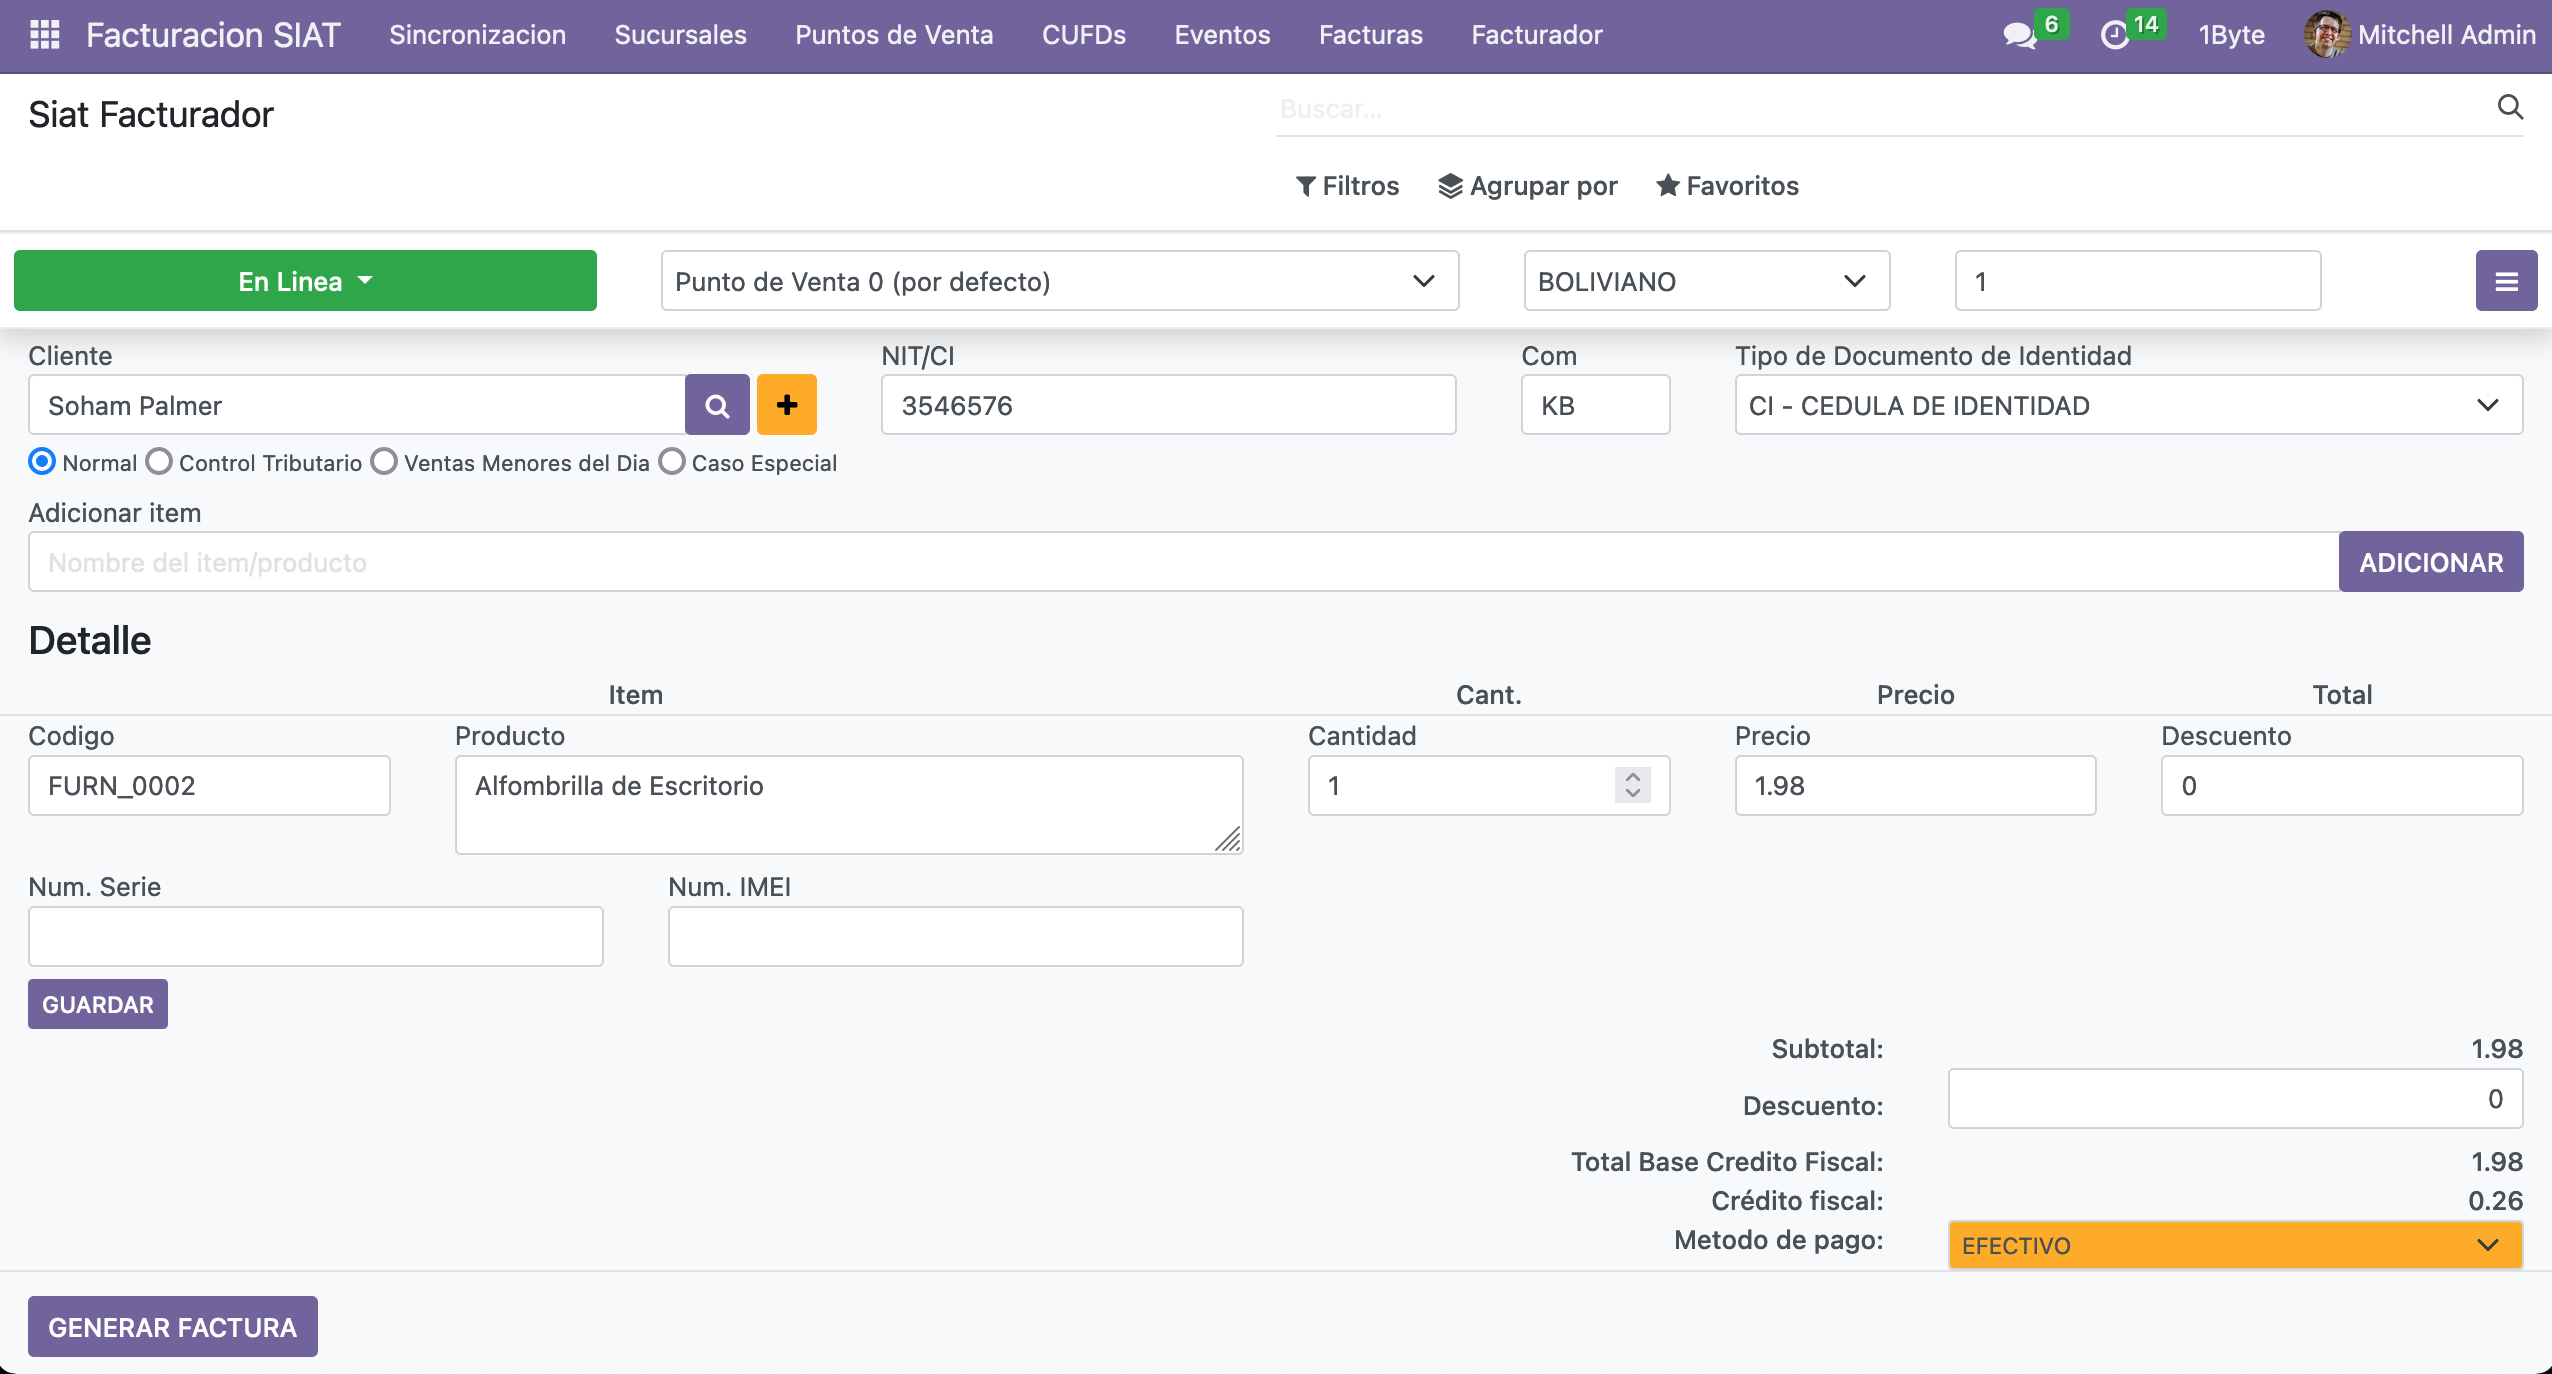2552x1374 pixels.
Task: Expand Punto de Venta dropdown
Action: [1059, 281]
